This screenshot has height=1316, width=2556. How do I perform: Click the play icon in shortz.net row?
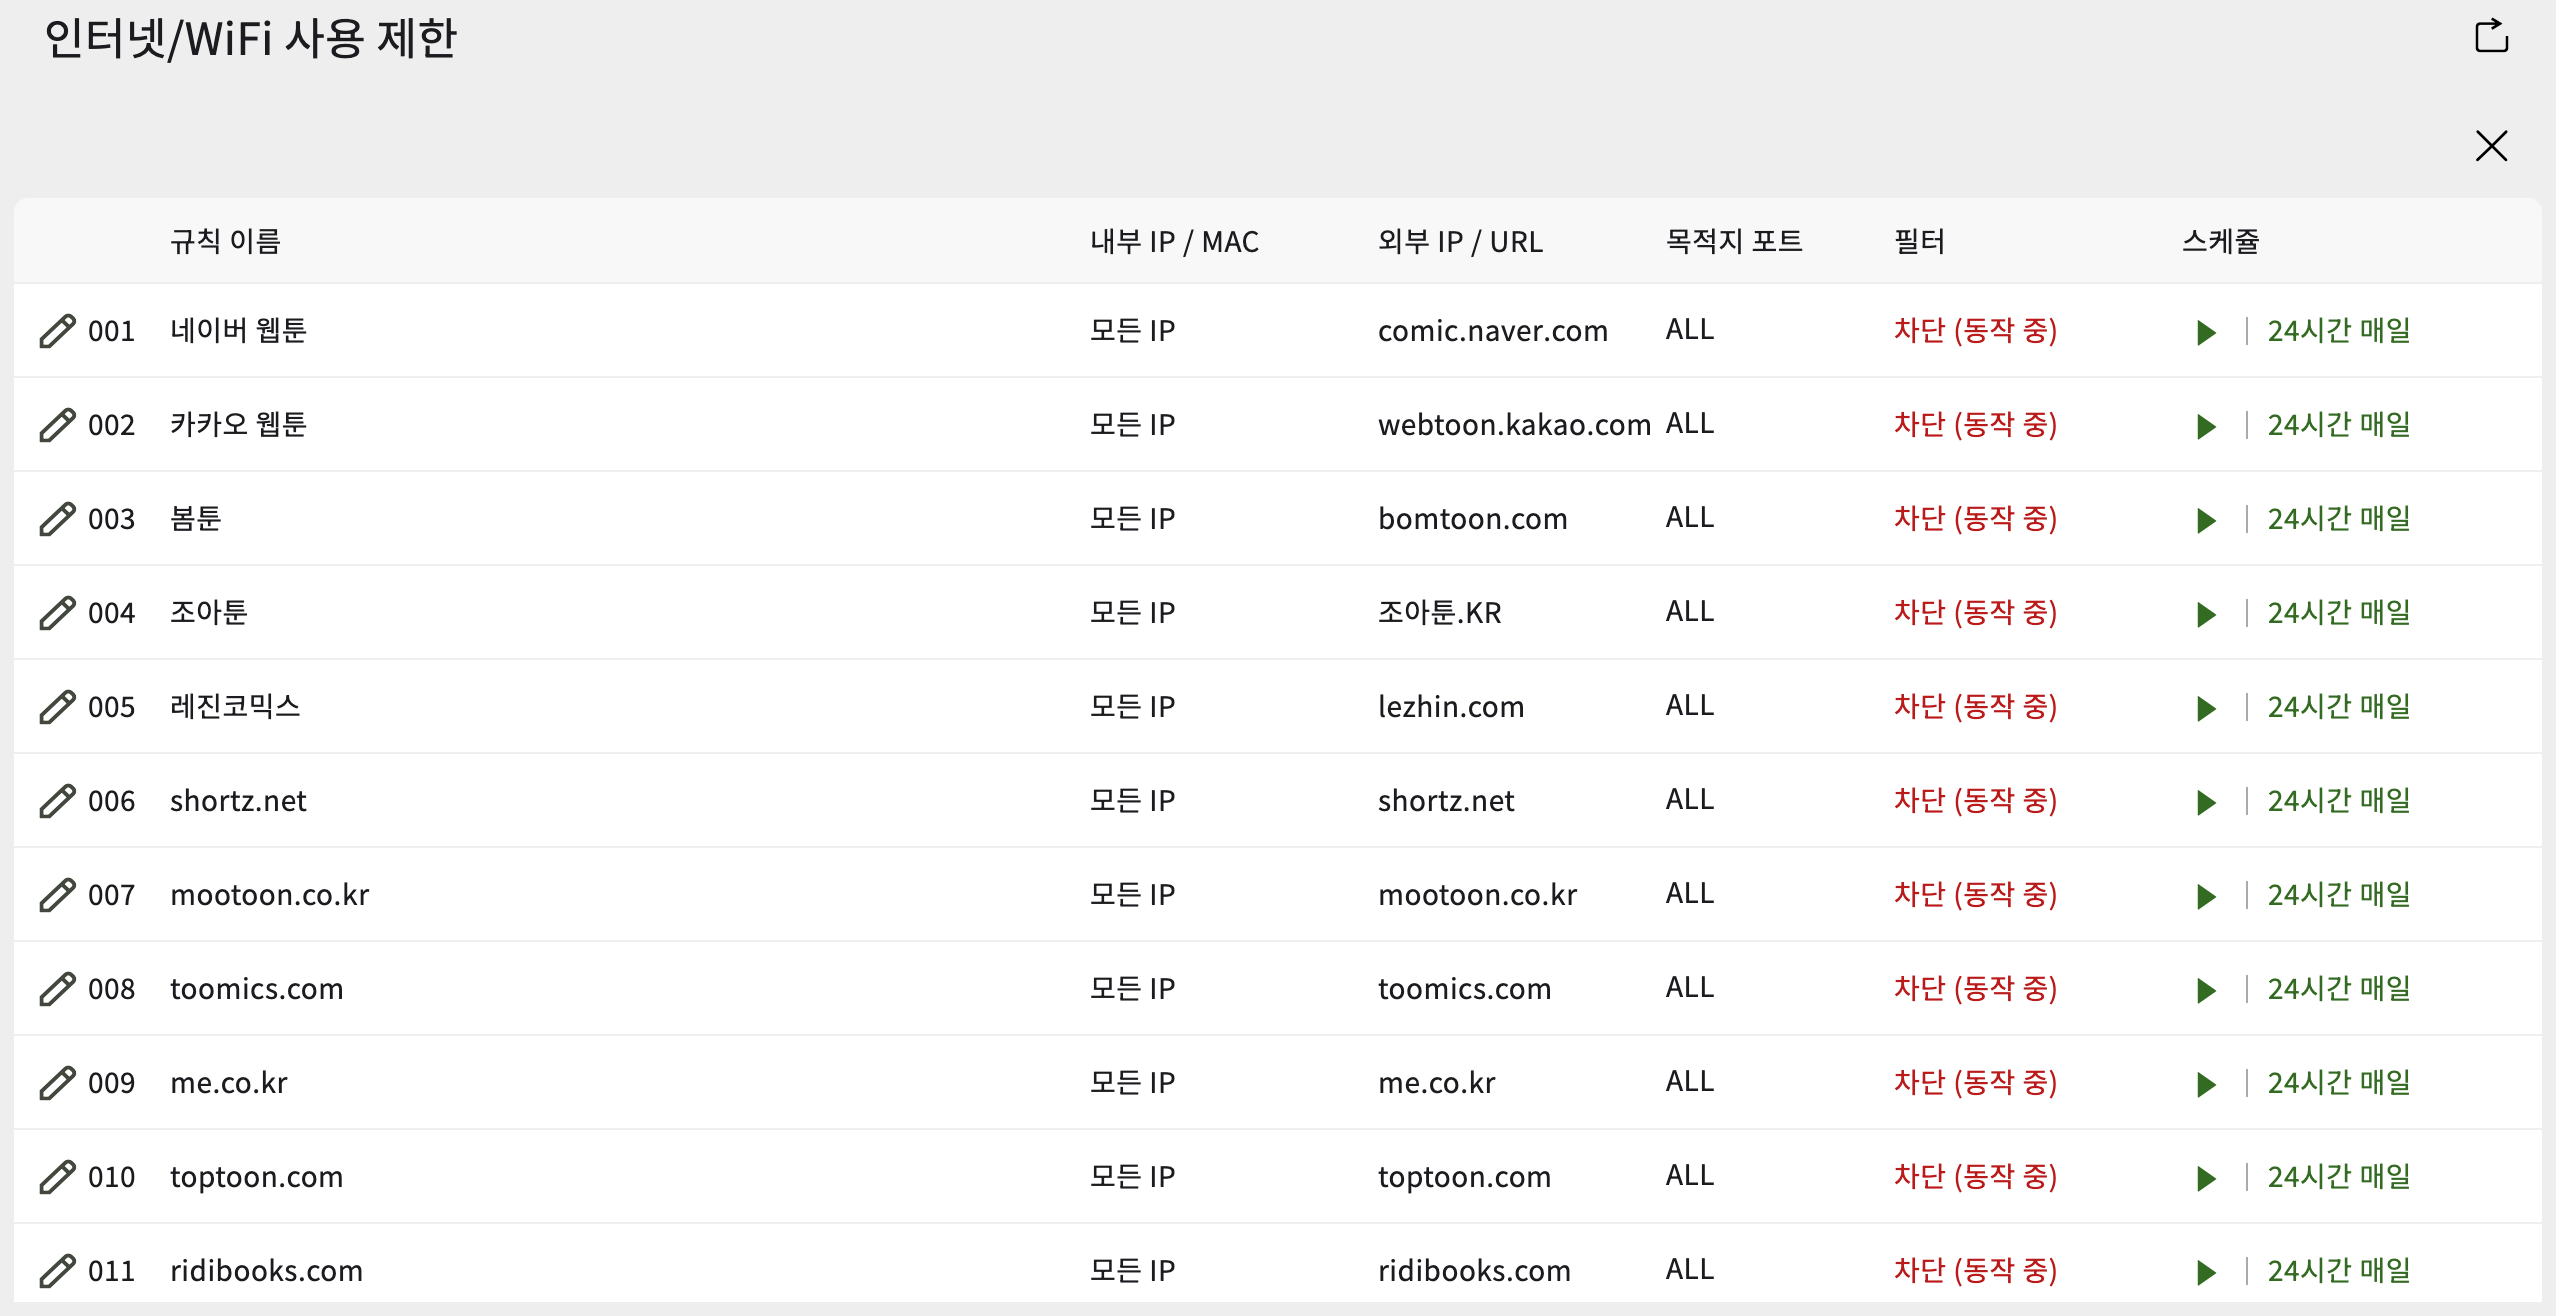2206,802
